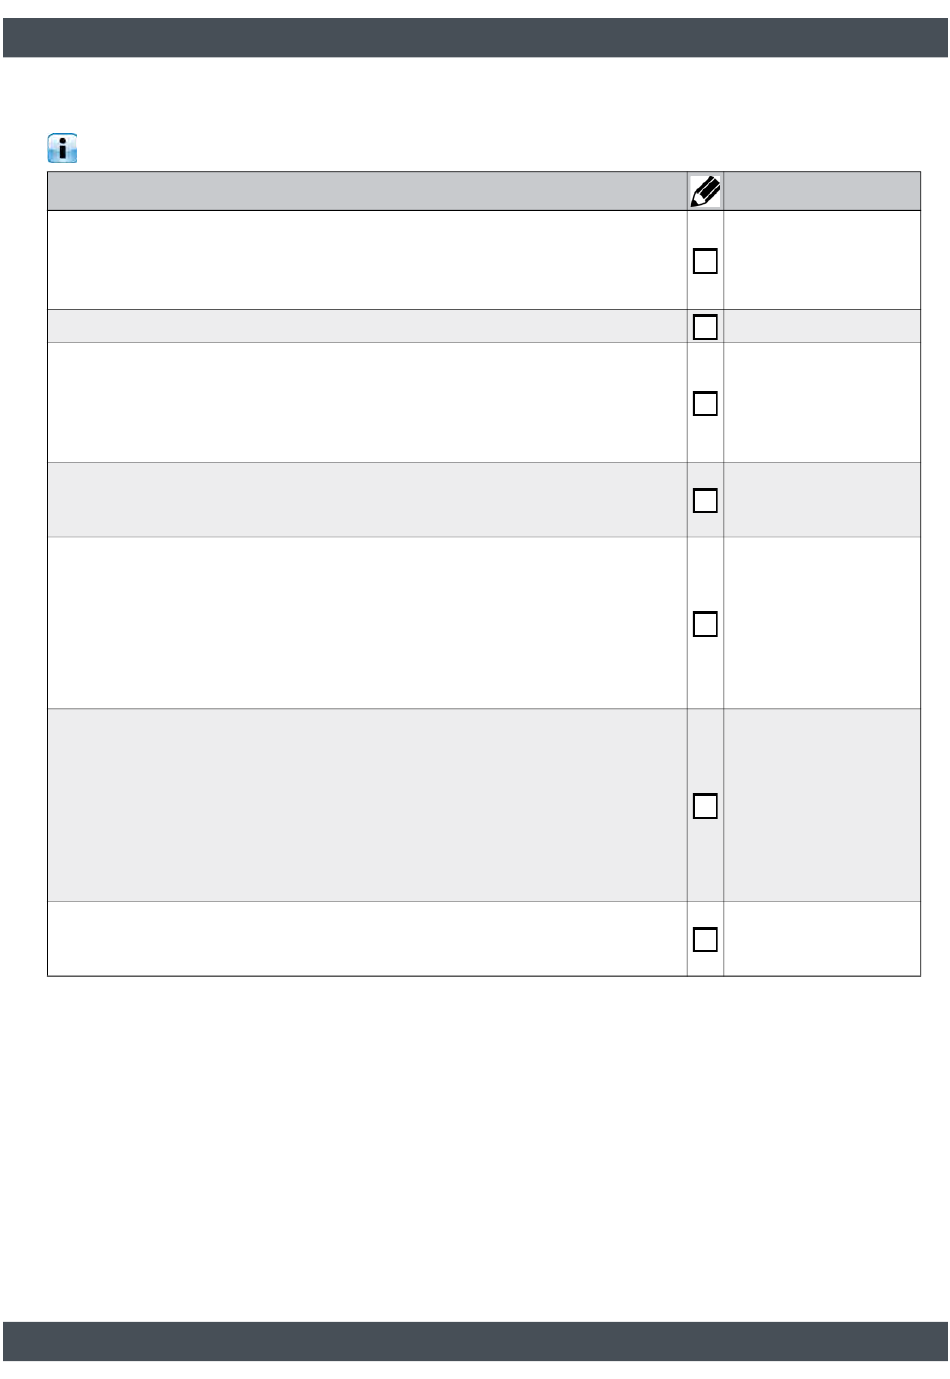Click the notes cell beside the third checkbox
950x1379 pixels.
tap(821, 403)
